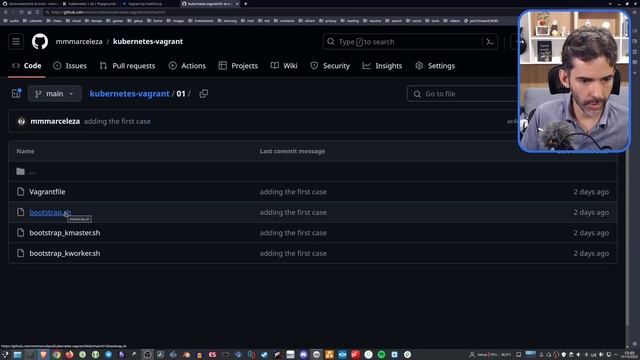This screenshot has width=640, height=360.
Task: Click the file icon next to Vagrantfile
Action: pyautogui.click(x=20, y=191)
